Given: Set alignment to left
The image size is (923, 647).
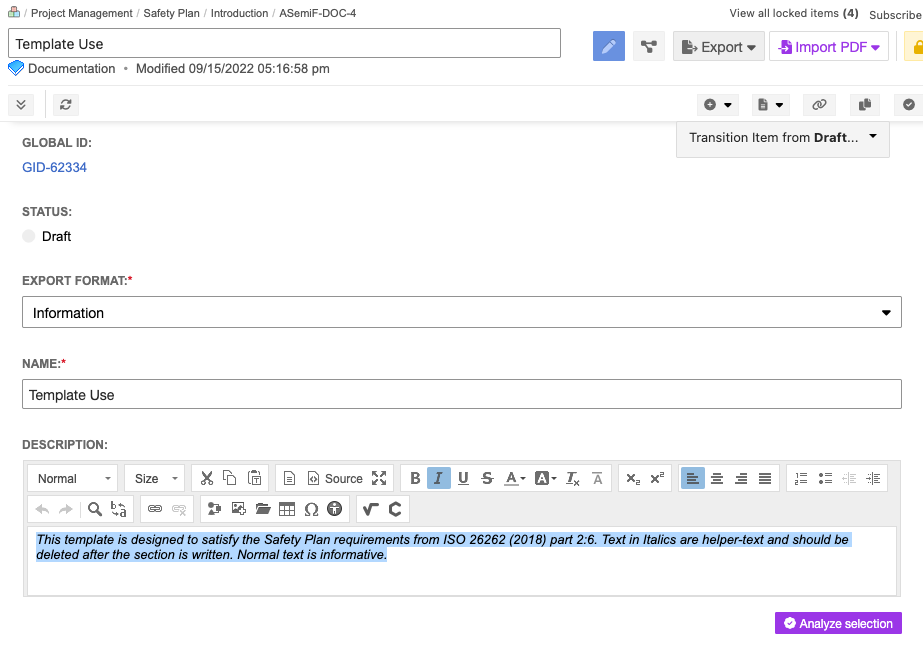Looking at the screenshot, I should pyautogui.click(x=693, y=479).
